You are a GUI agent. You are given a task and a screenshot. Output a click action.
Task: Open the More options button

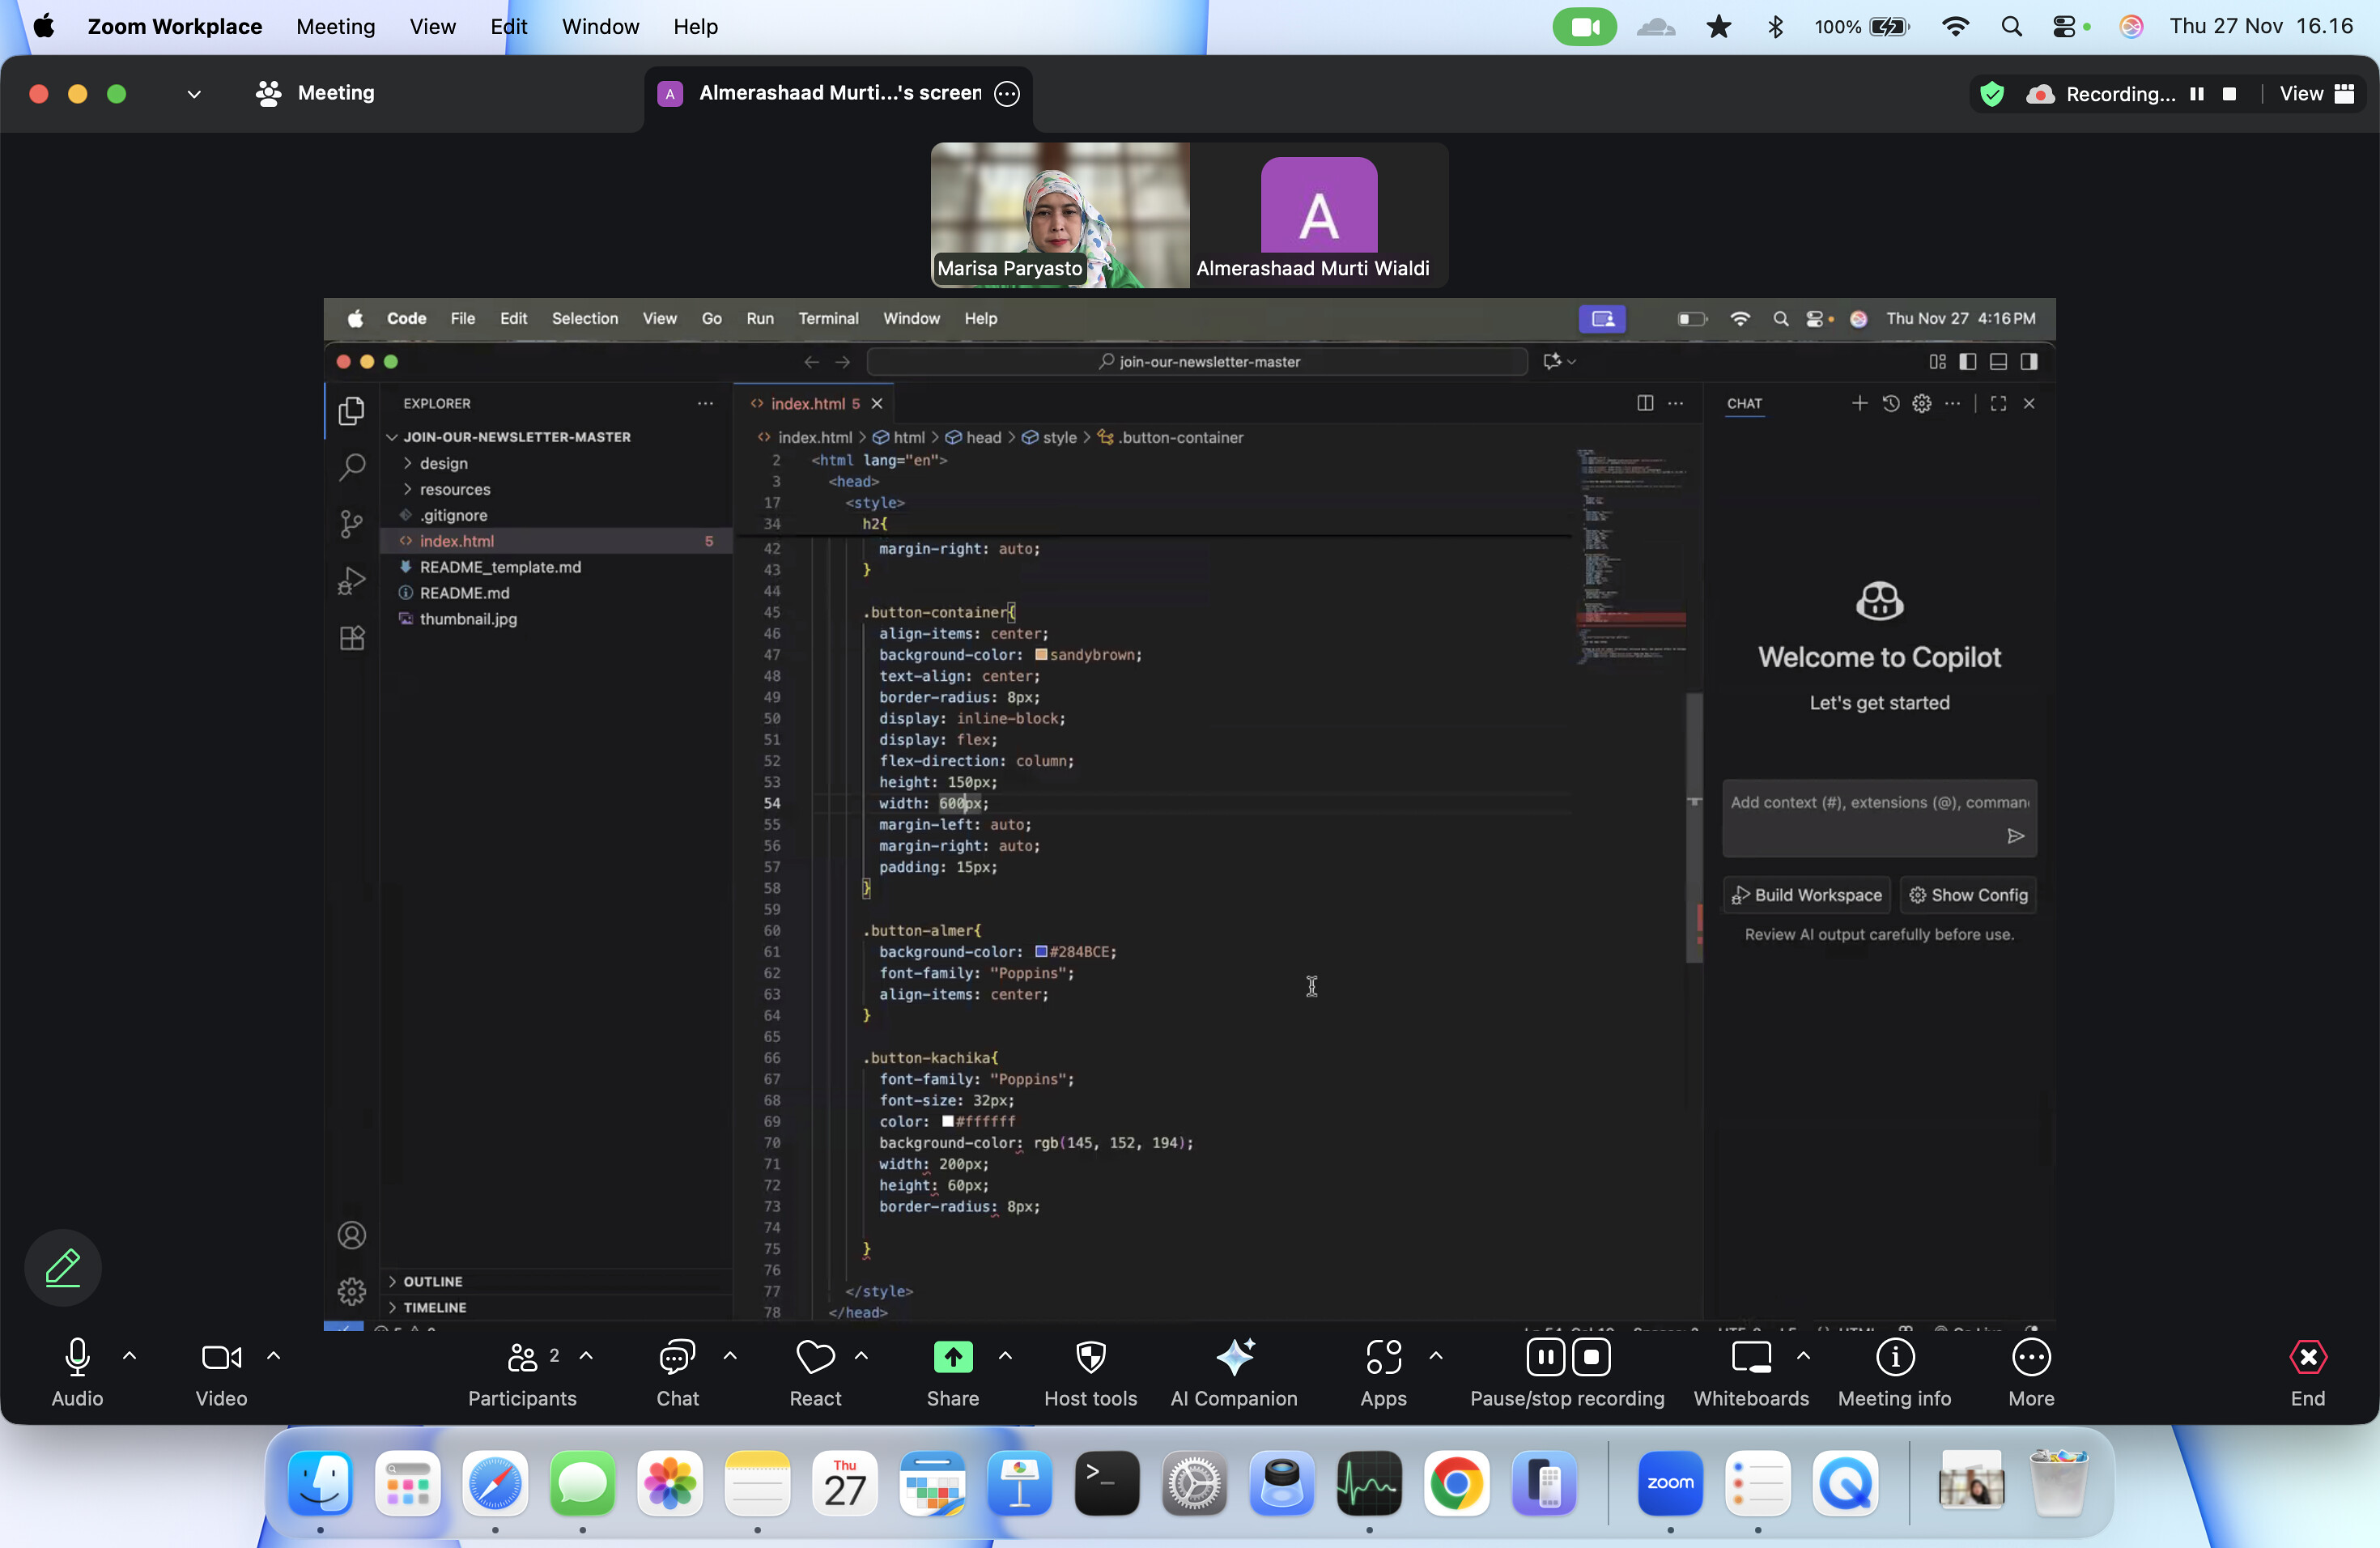(2030, 1358)
